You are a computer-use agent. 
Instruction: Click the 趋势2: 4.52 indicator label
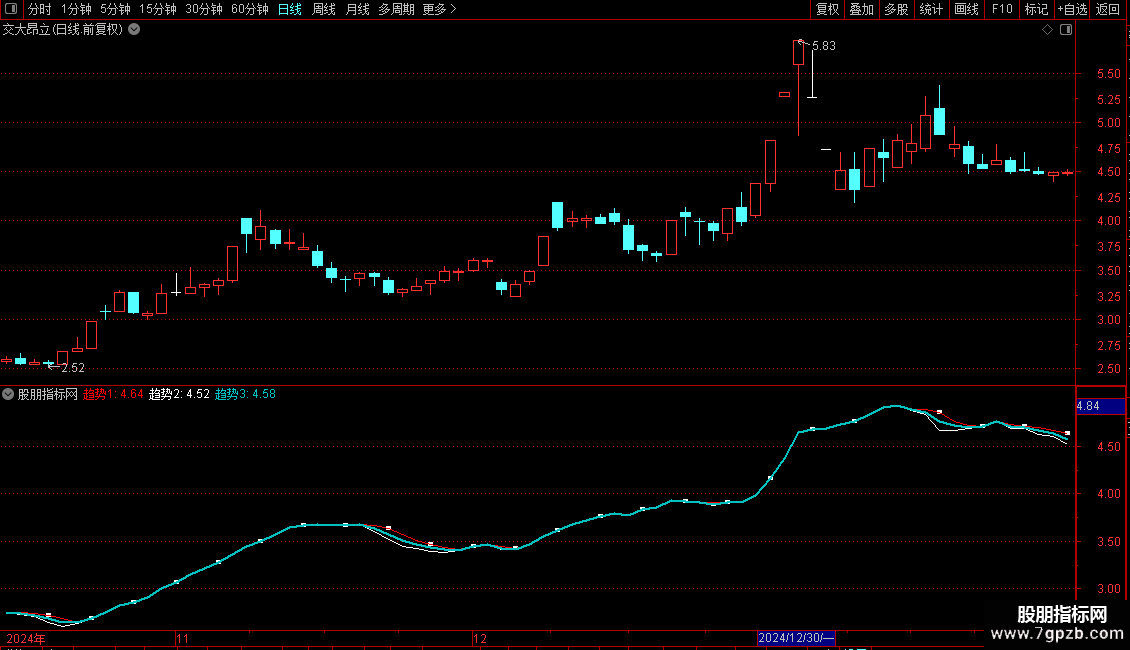click(179, 394)
